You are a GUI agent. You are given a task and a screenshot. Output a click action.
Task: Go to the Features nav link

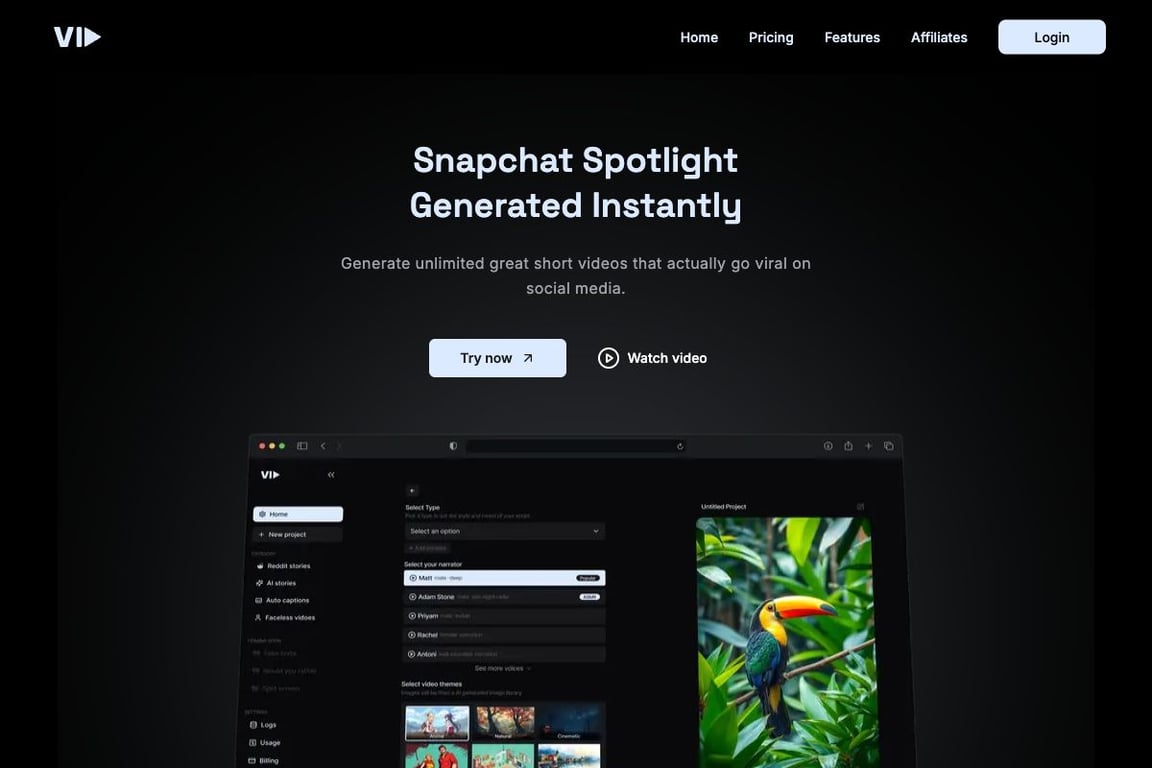852,37
